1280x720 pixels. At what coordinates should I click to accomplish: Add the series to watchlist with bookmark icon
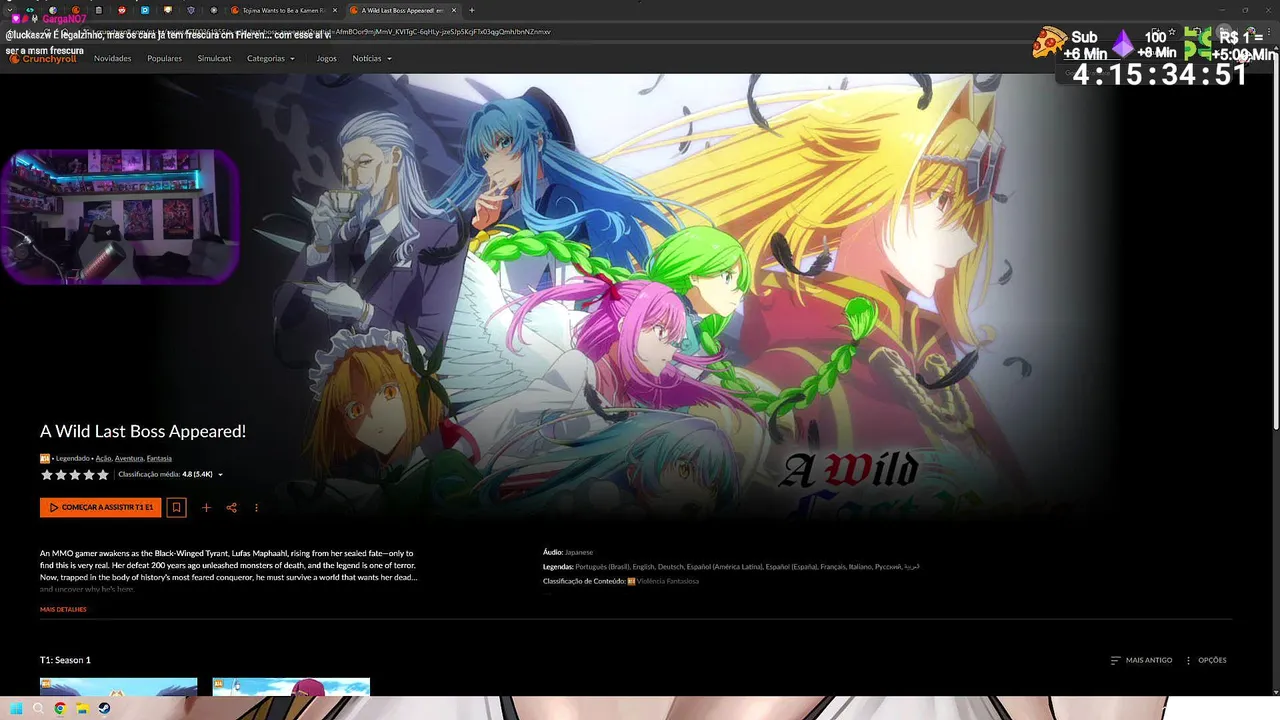tap(176, 507)
